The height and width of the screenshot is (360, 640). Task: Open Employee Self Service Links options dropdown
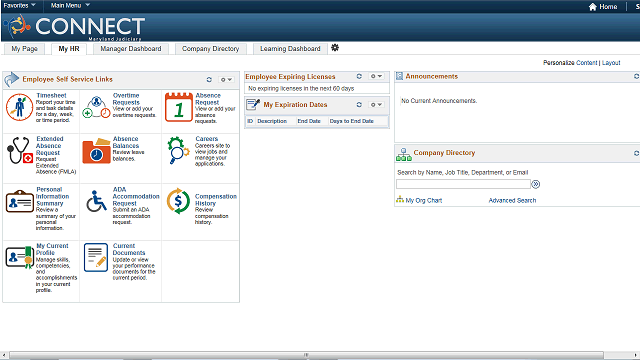pyautogui.click(x=226, y=80)
